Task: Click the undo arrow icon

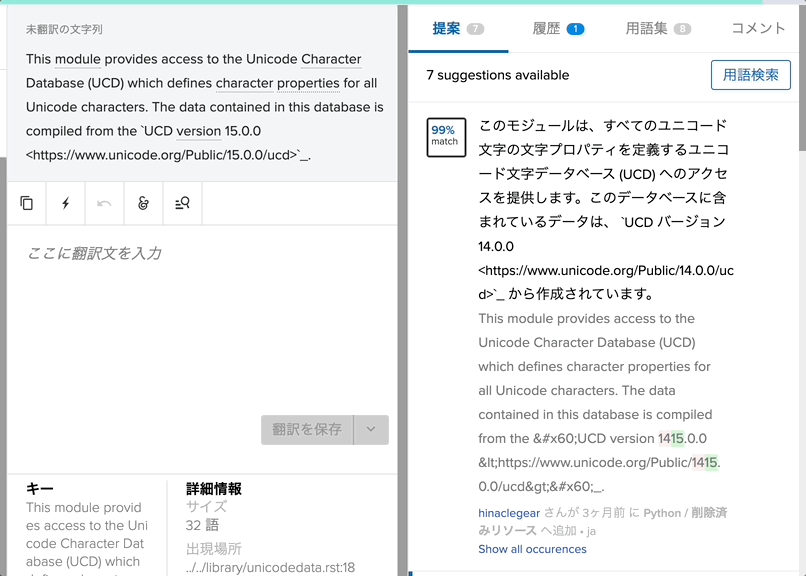Action: [x=104, y=203]
